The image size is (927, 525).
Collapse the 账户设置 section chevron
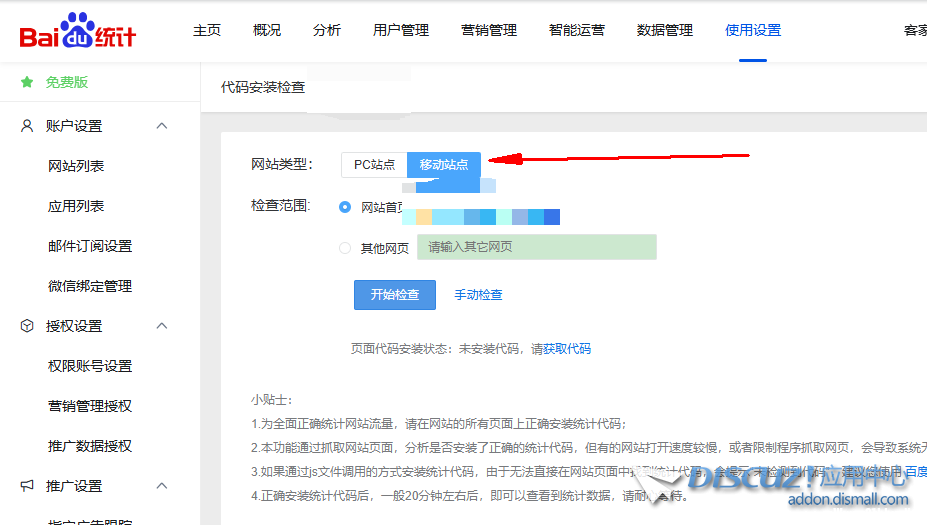162,126
